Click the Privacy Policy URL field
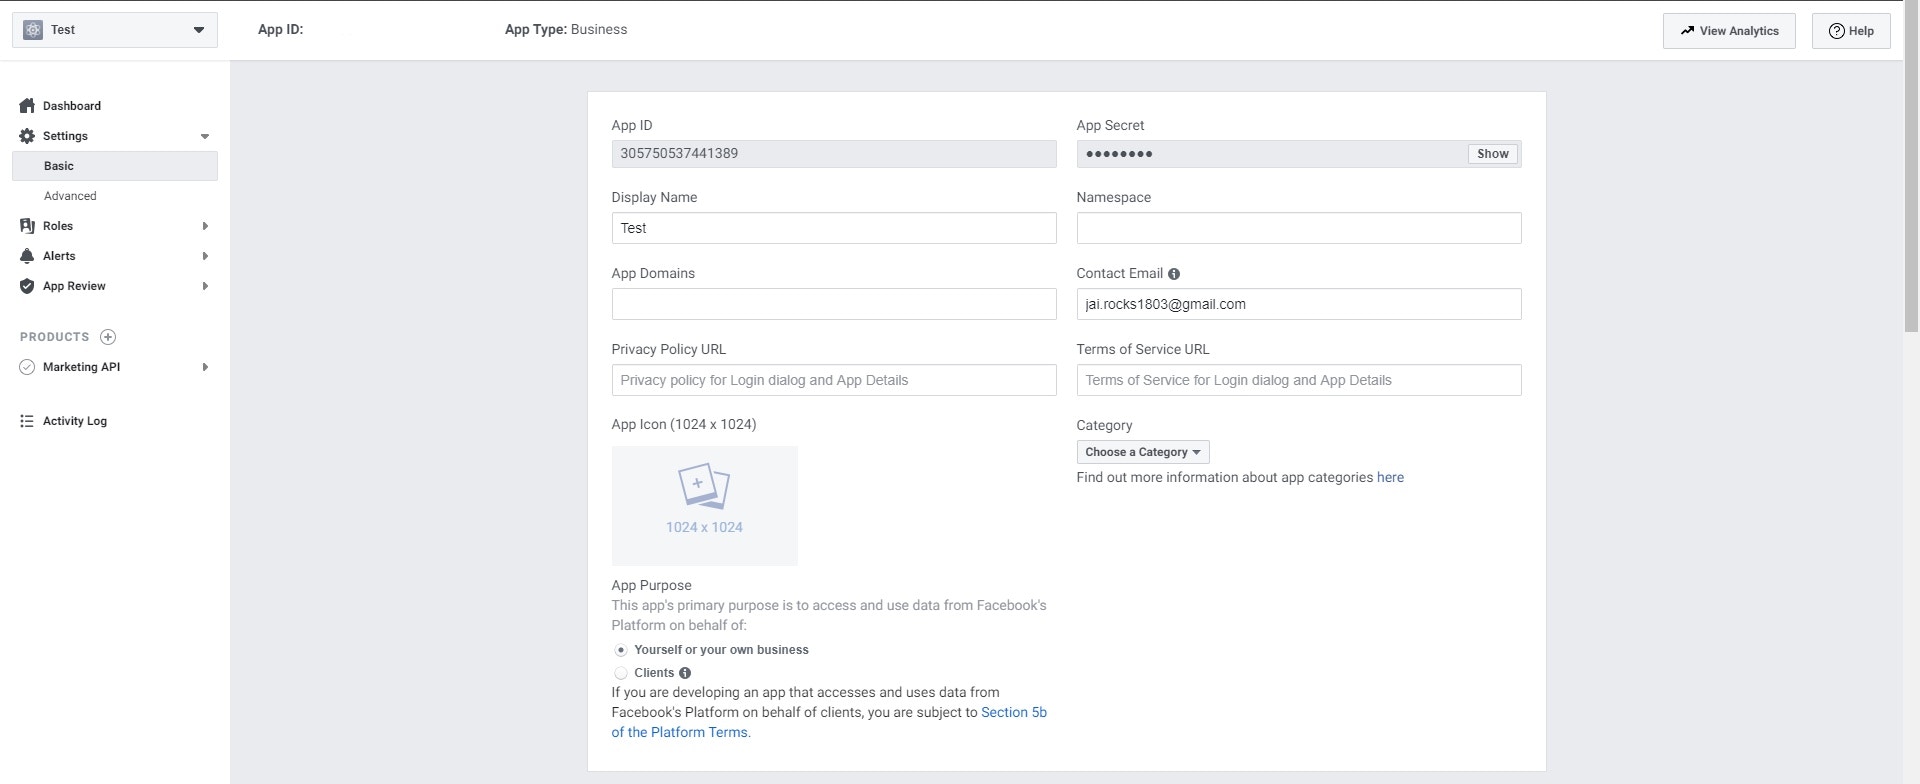The width and height of the screenshot is (1920, 784). pyautogui.click(x=834, y=380)
